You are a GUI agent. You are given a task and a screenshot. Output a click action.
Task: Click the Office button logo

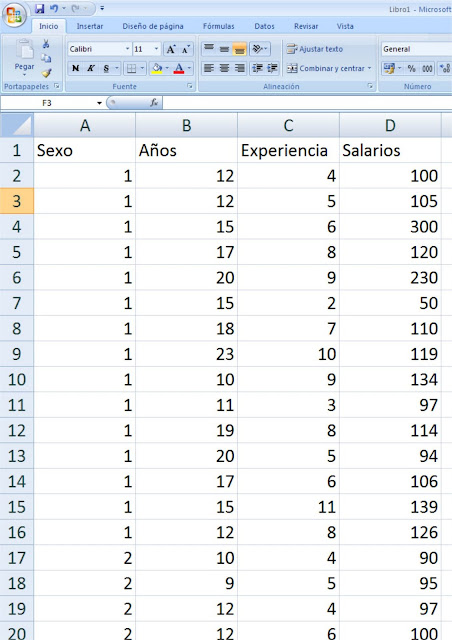tap(14, 15)
